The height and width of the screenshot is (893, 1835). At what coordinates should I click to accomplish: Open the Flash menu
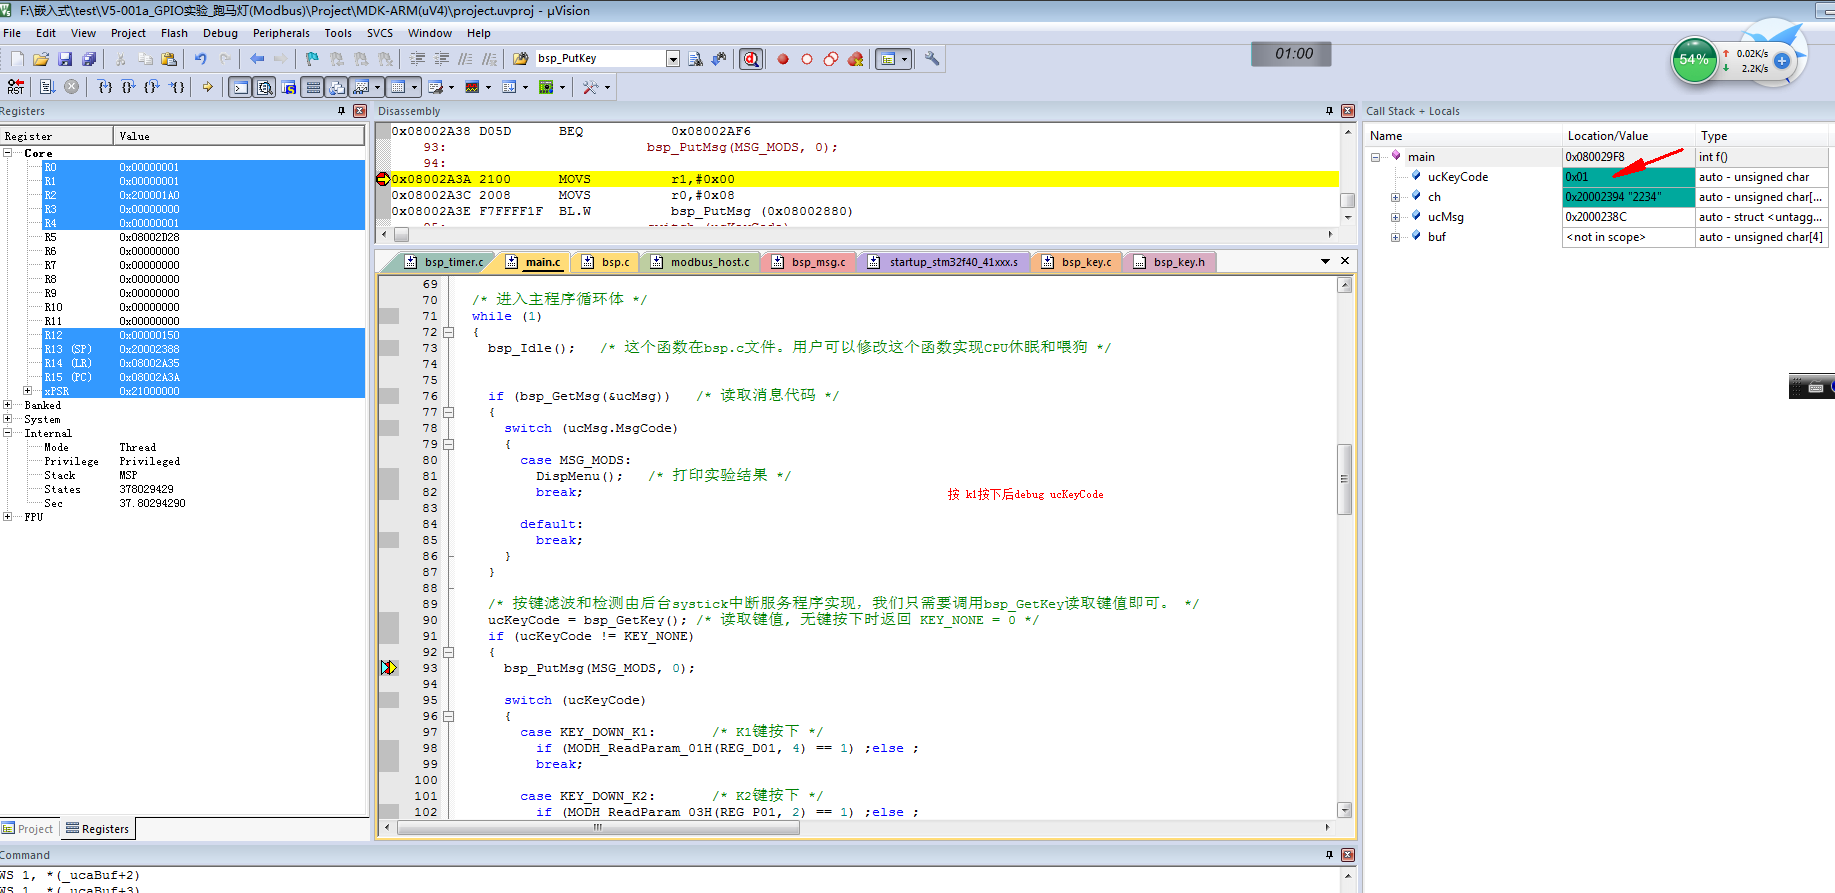tap(174, 33)
